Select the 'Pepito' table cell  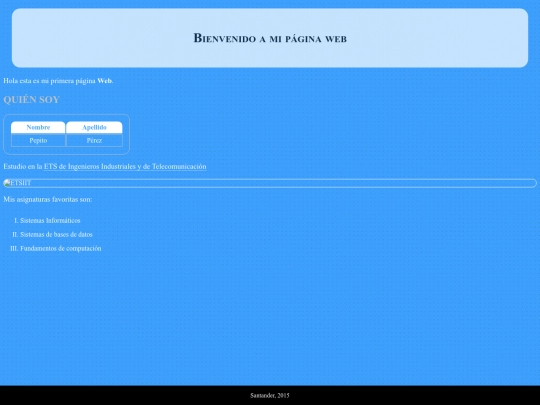(x=38, y=141)
